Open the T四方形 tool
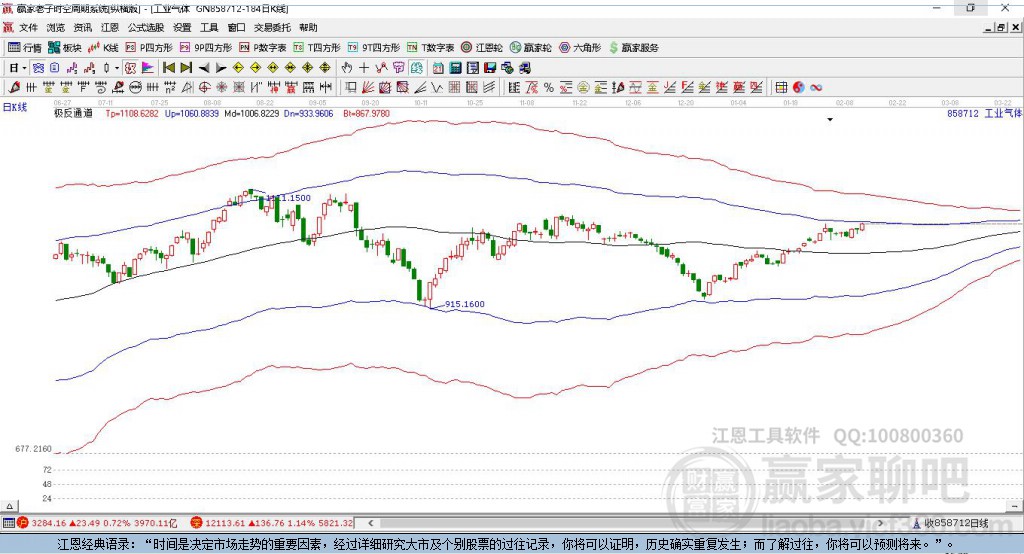The height and width of the screenshot is (554, 1024). point(317,48)
